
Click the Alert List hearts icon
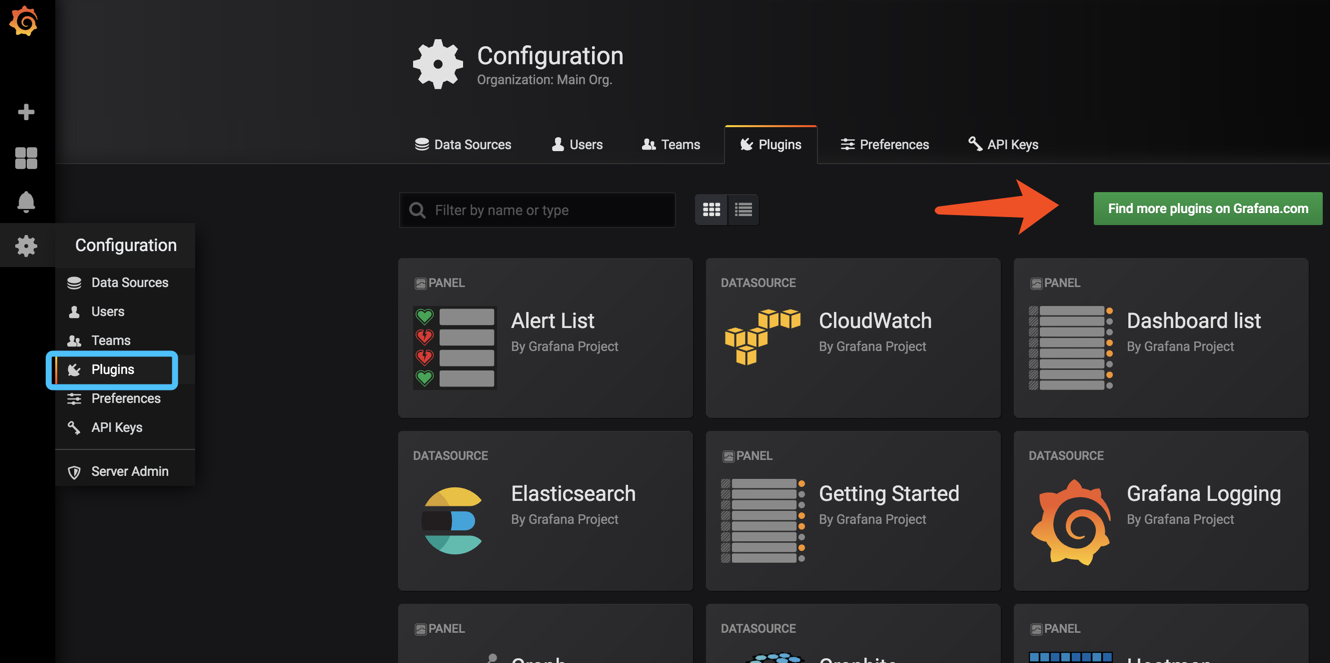click(x=455, y=347)
